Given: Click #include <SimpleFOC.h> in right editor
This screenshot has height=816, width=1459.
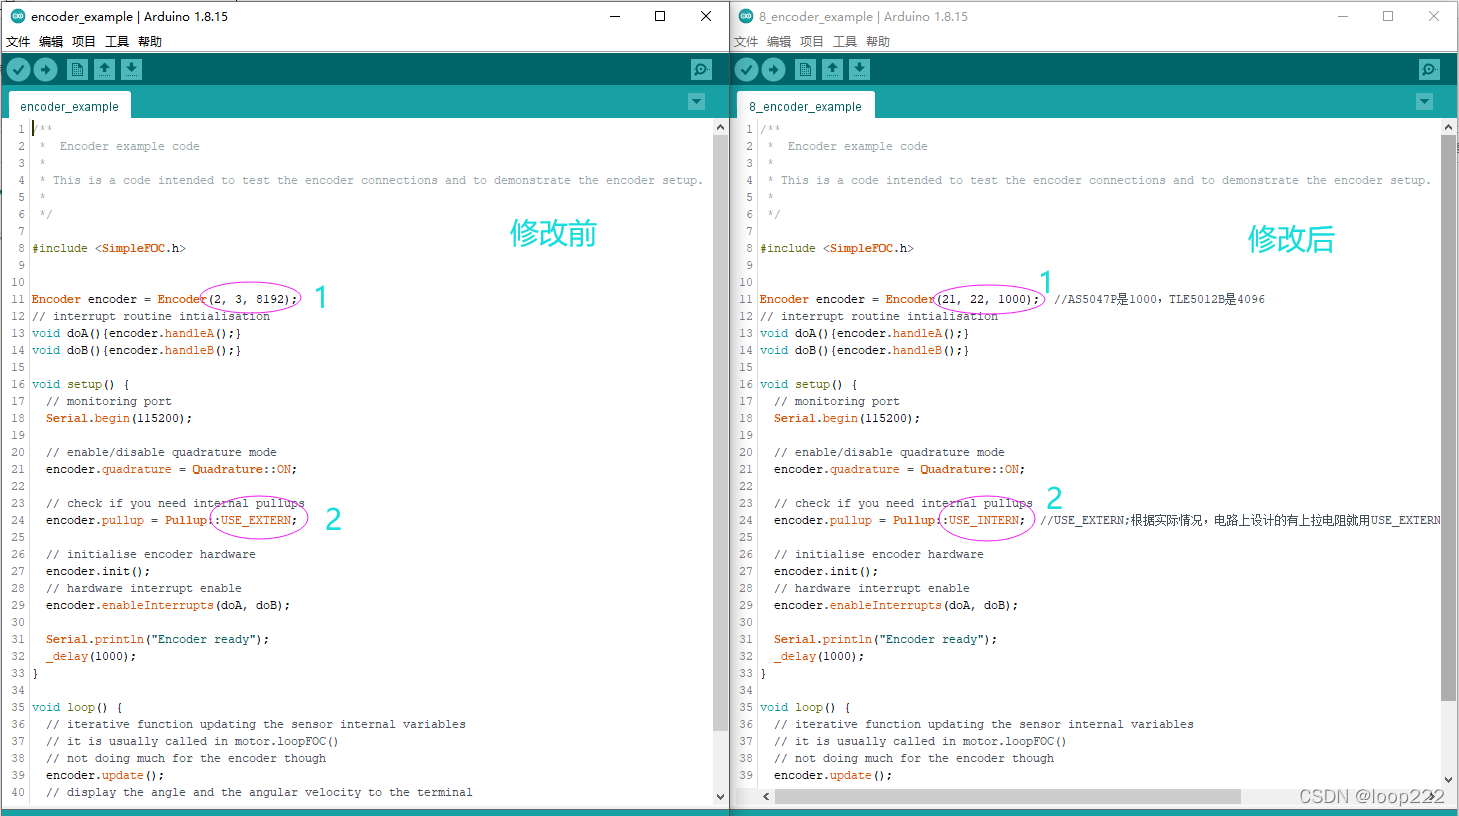Looking at the screenshot, I should click(837, 248).
